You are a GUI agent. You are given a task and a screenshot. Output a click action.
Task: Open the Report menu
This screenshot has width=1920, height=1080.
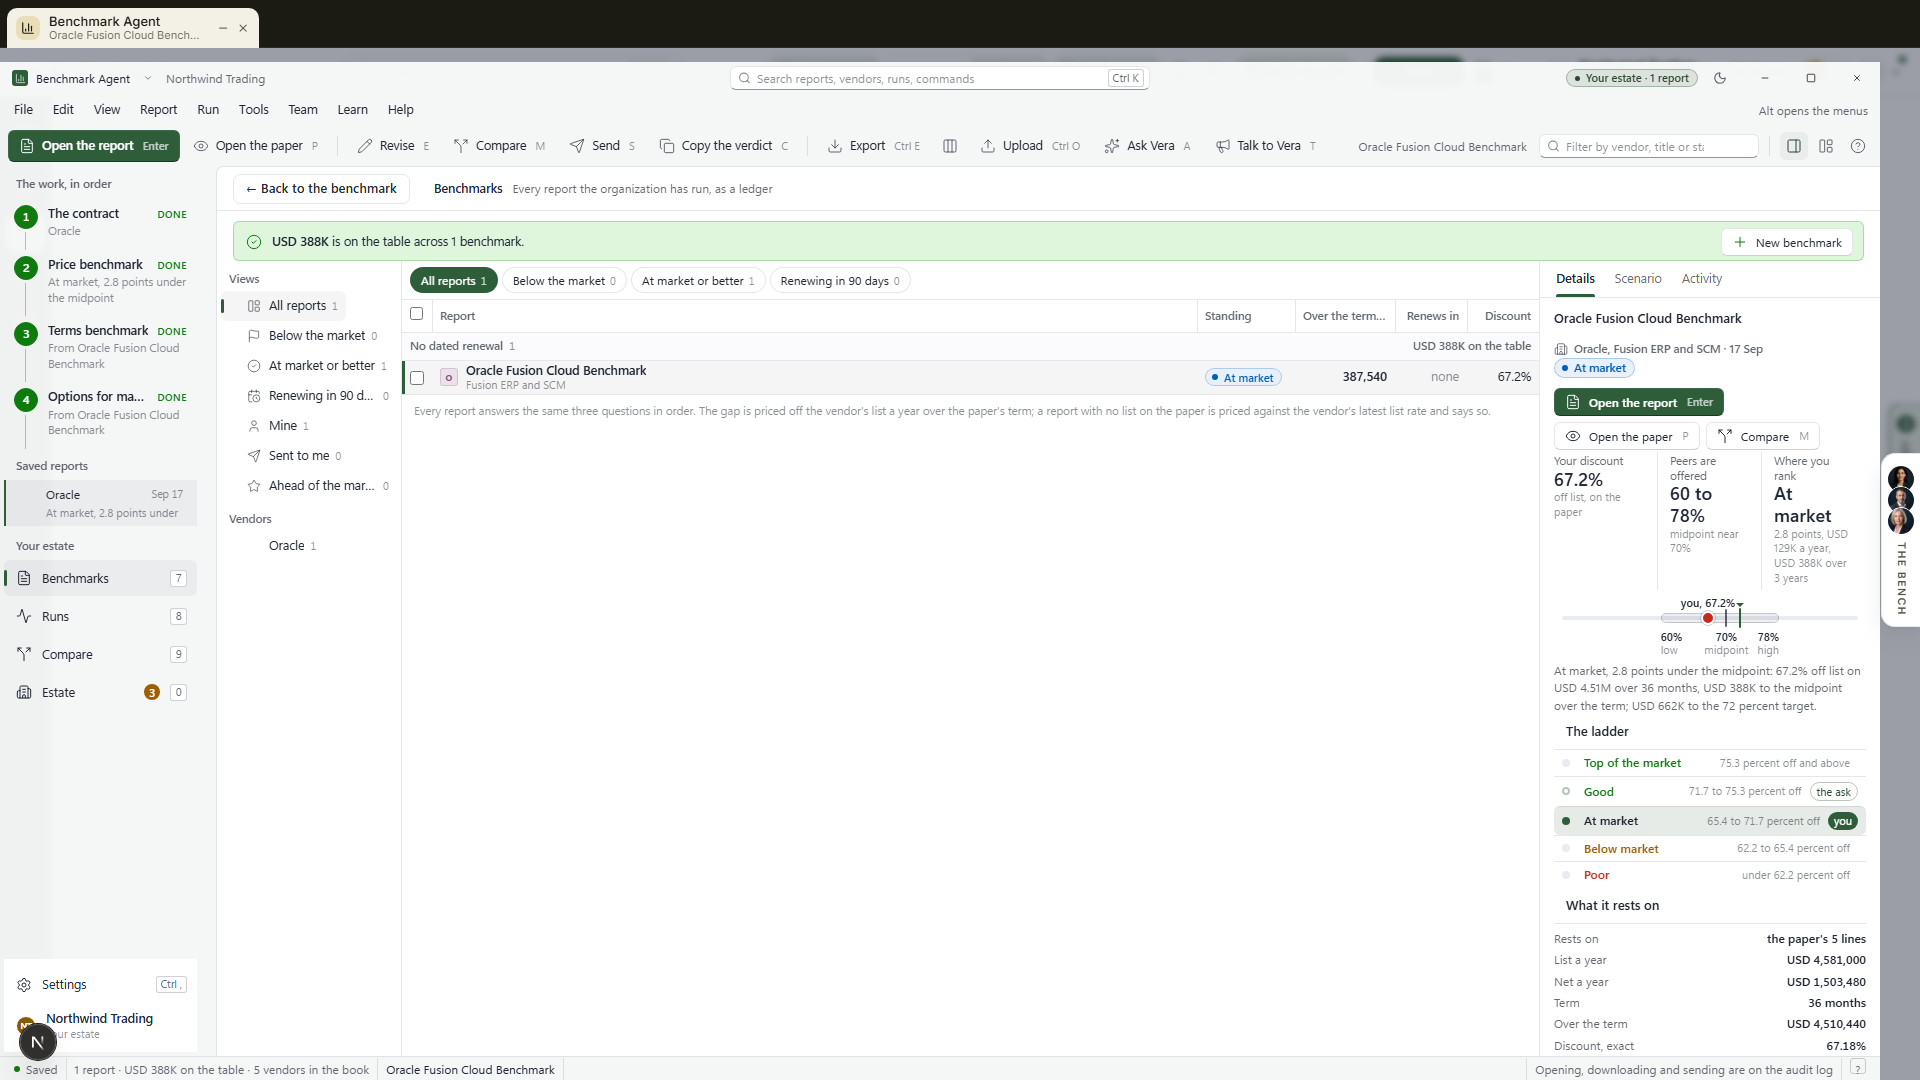click(x=158, y=110)
